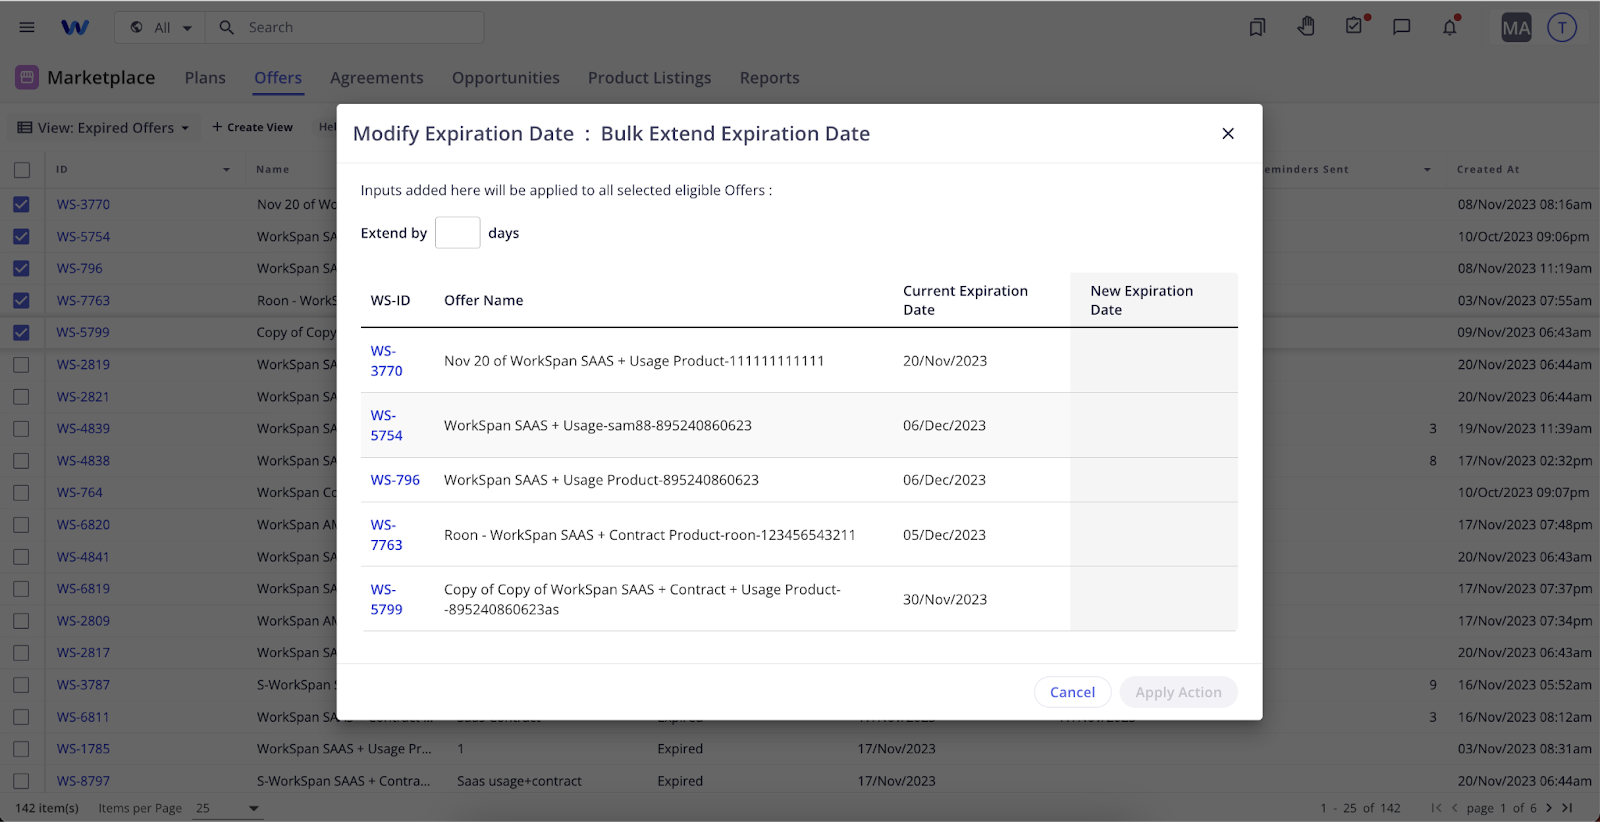The image size is (1600, 822).
Task: Switch to the Agreements tab
Action: pos(376,78)
